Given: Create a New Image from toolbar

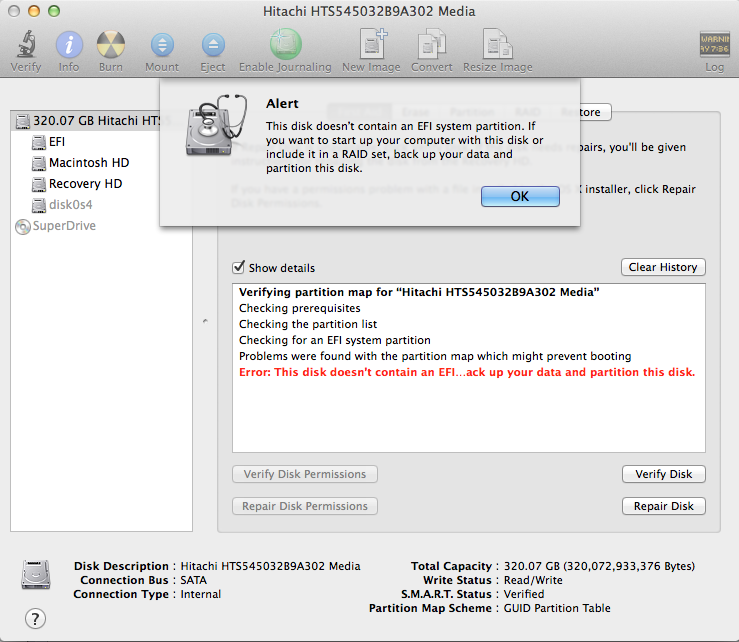Looking at the screenshot, I should click(372, 44).
